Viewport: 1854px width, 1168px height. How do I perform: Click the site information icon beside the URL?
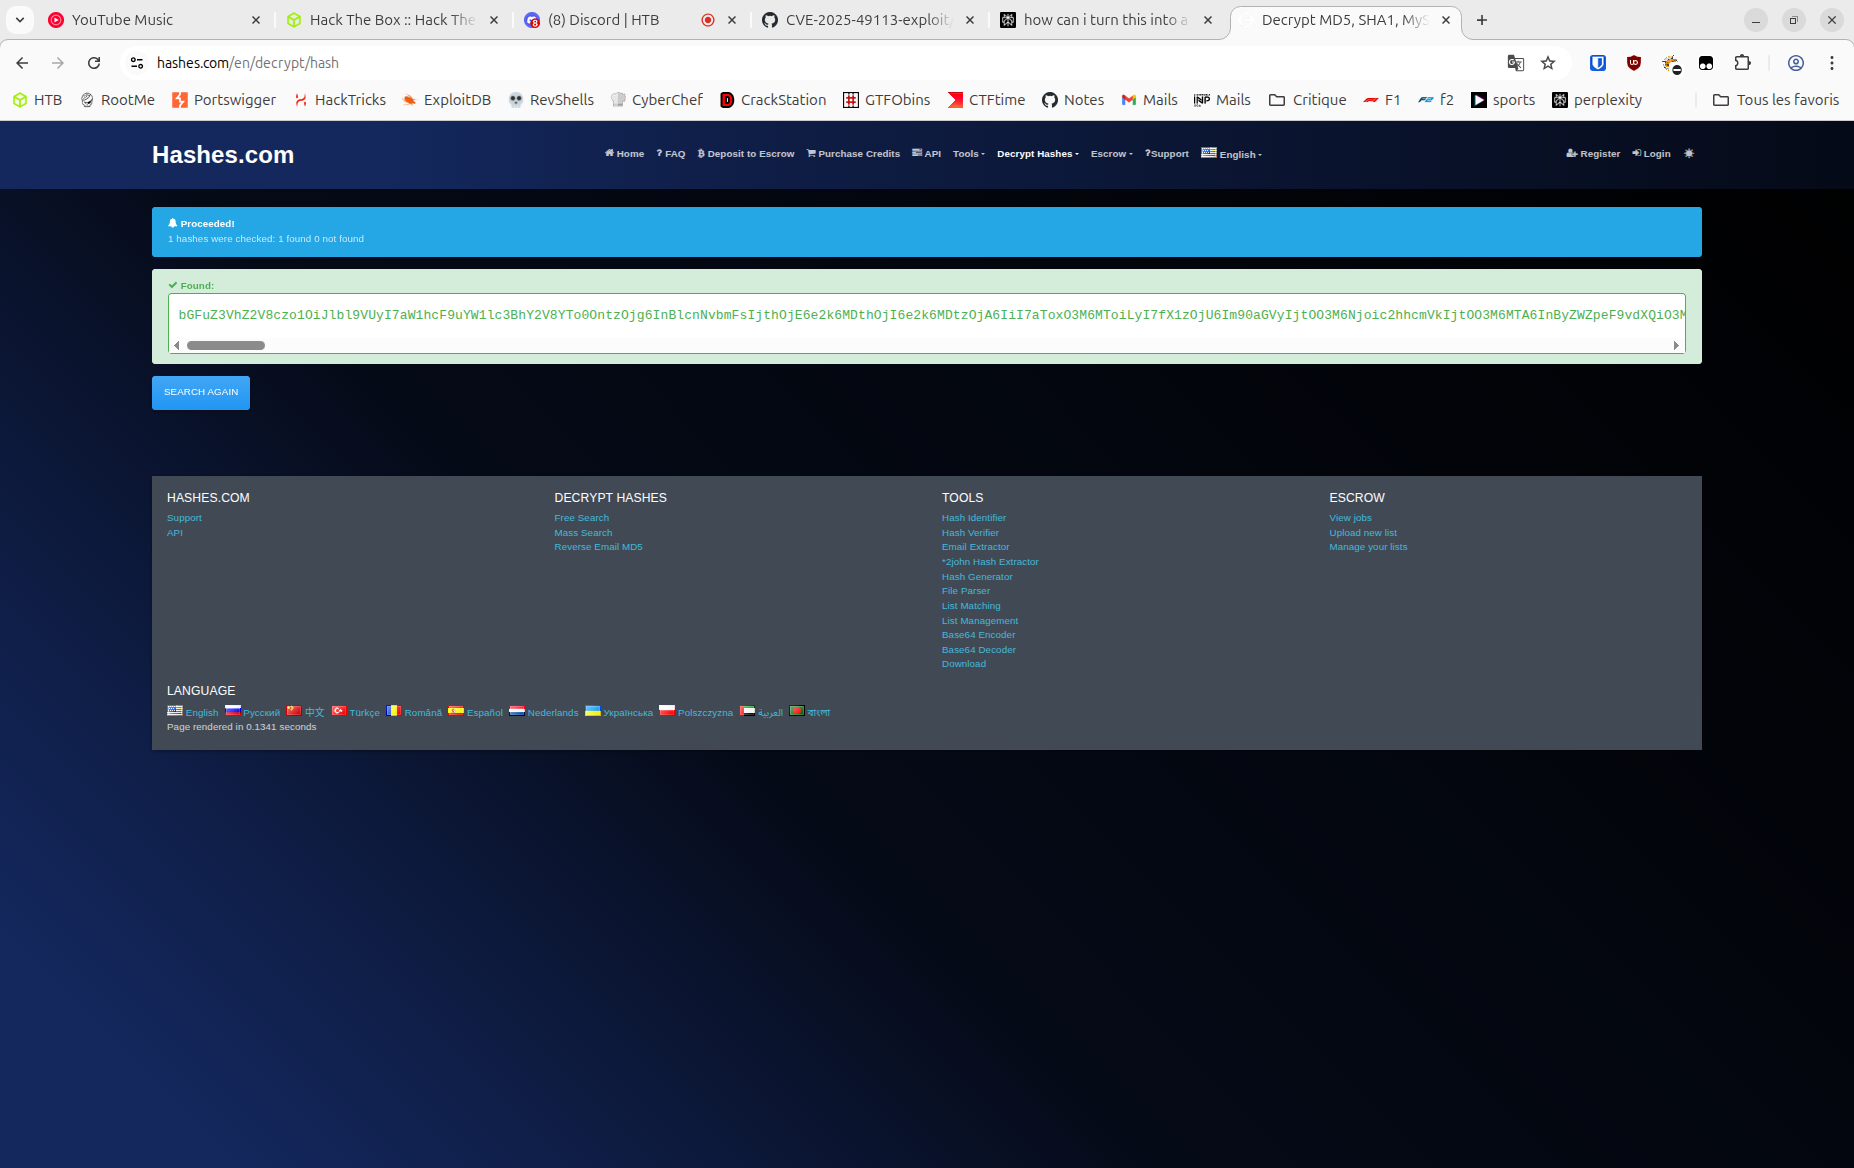tap(137, 63)
